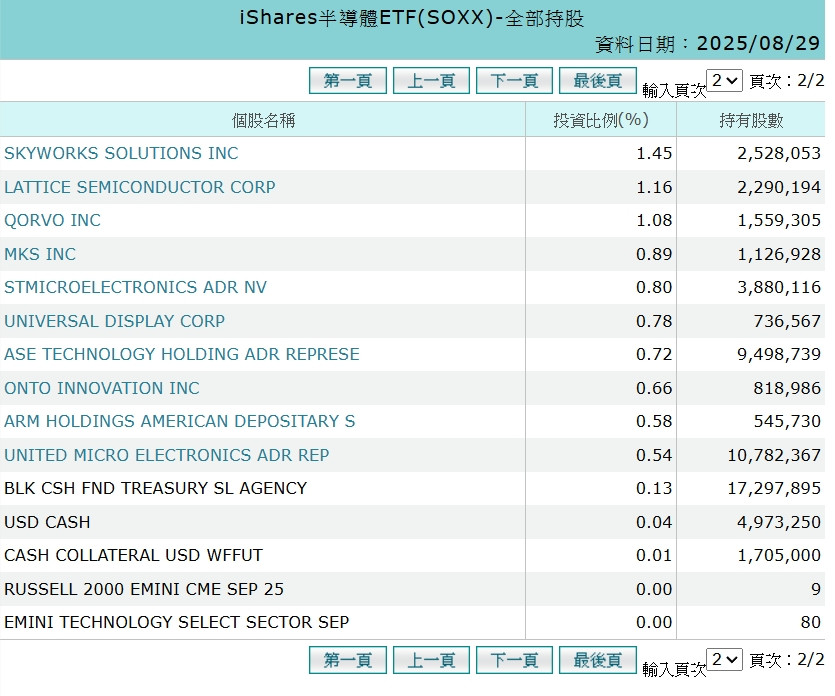Image resolution: width=835 pixels, height=696 pixels.
Task: Click the bottom 第一頁 button
Action: pyautogui.click(x=348, y=660)
